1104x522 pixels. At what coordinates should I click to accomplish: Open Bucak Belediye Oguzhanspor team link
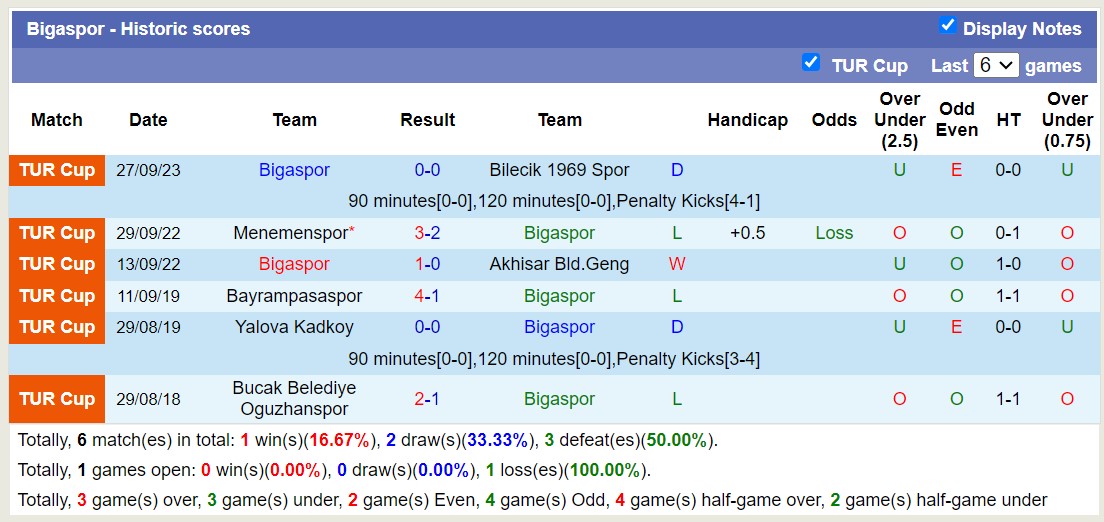(294, 399)
